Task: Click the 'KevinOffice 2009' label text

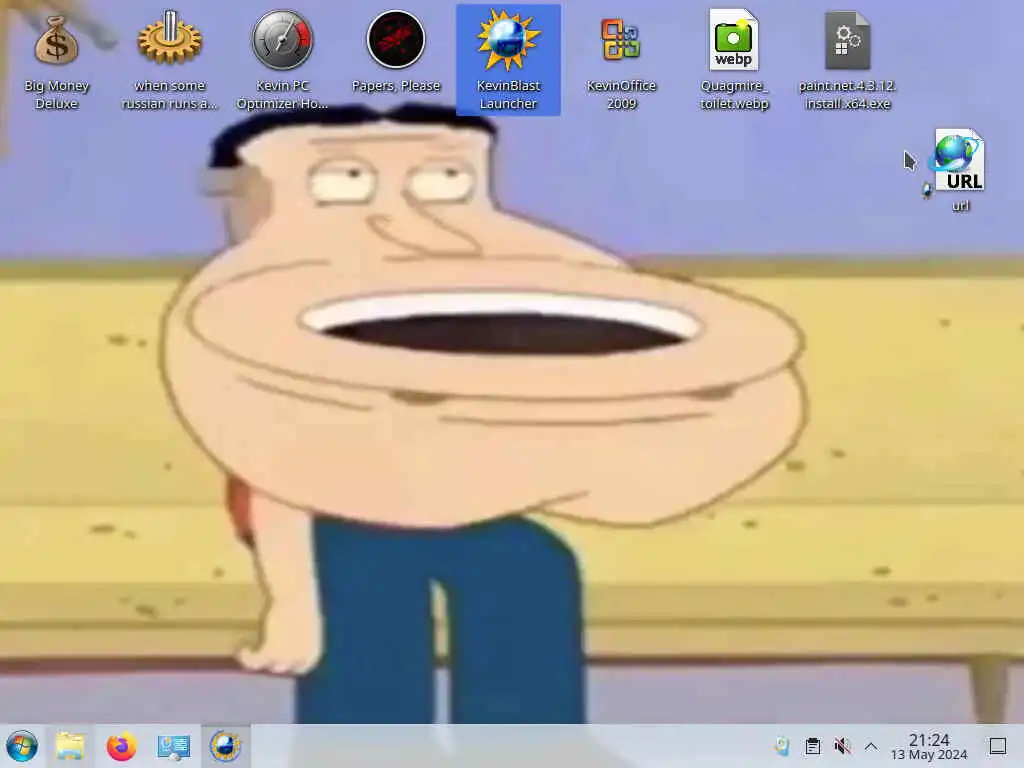Action: pos(621,95)
